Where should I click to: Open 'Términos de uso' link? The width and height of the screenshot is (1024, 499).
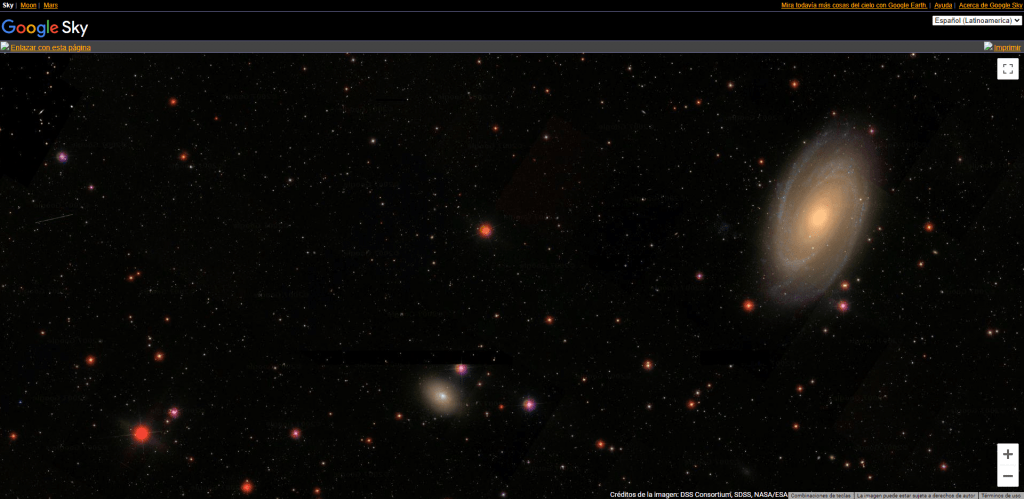pos(1001,496)
